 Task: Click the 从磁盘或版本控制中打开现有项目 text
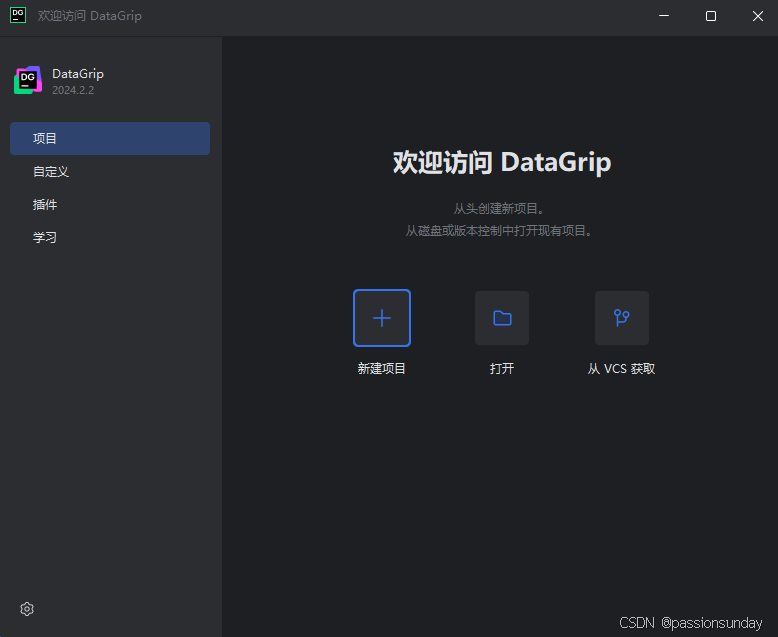pyautogui.click(x=499, y=231)
